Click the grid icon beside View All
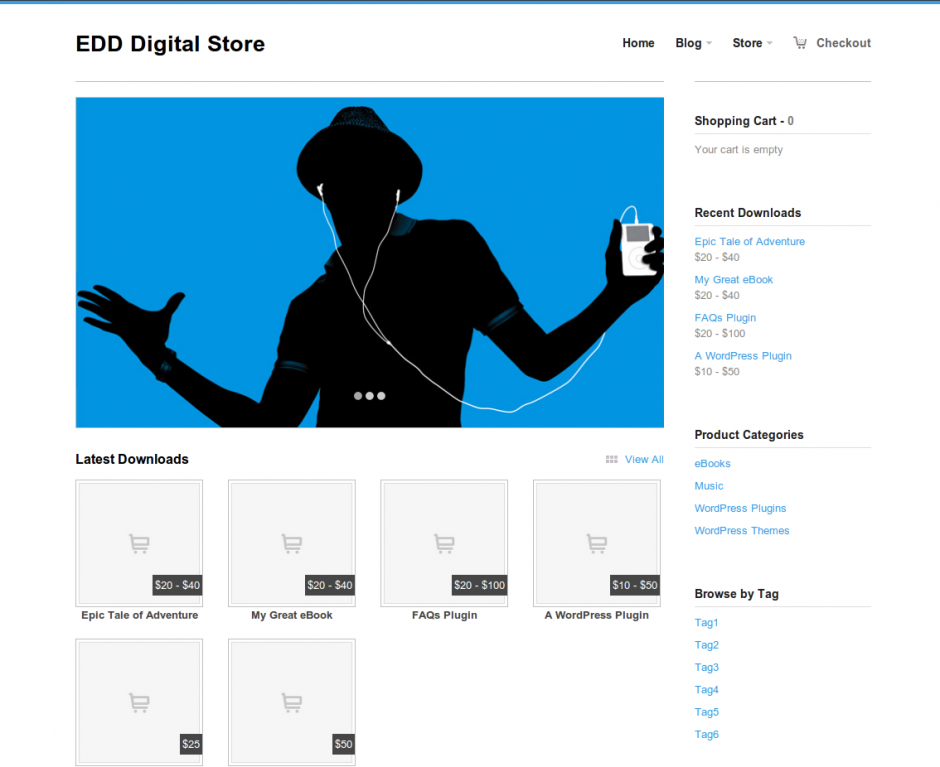 coord(611,459)
